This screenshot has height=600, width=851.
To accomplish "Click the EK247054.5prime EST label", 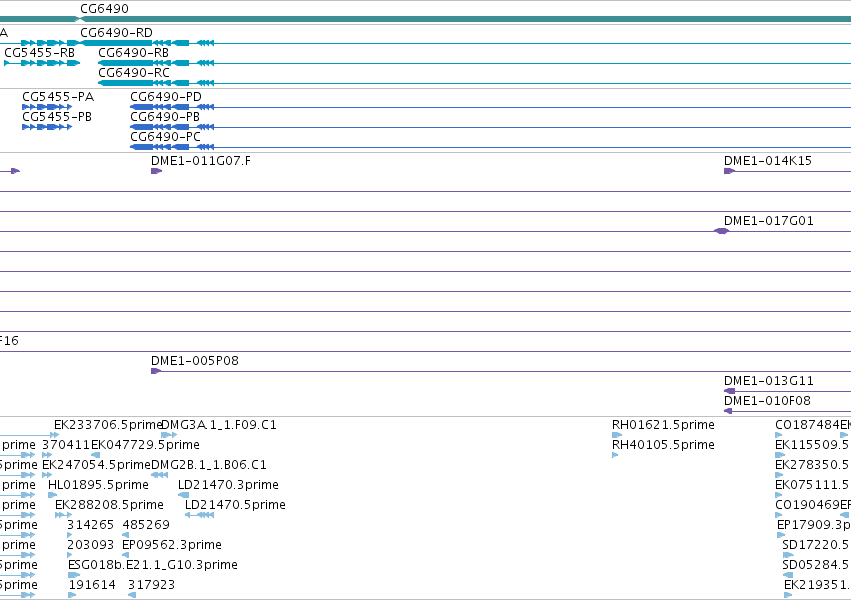I will 96,465.
